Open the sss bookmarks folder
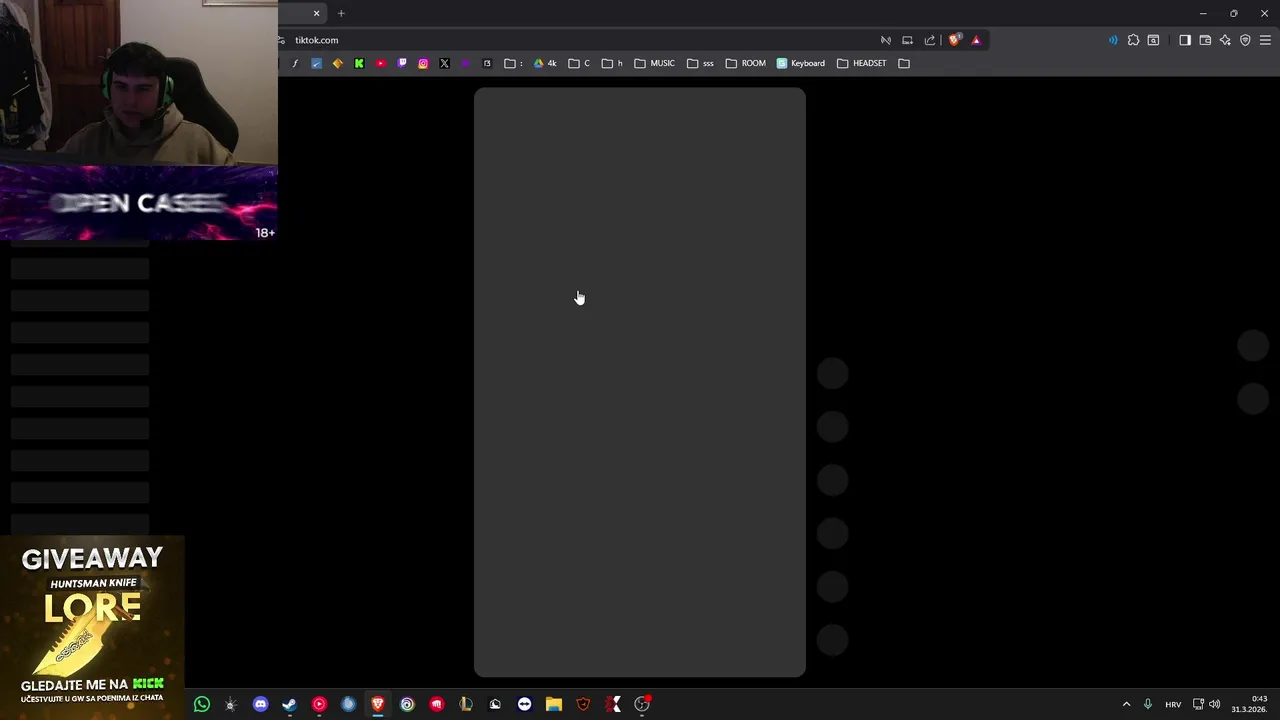This screenshot has height=720, width=1280. pyautogui.click(x=700, y=63)
